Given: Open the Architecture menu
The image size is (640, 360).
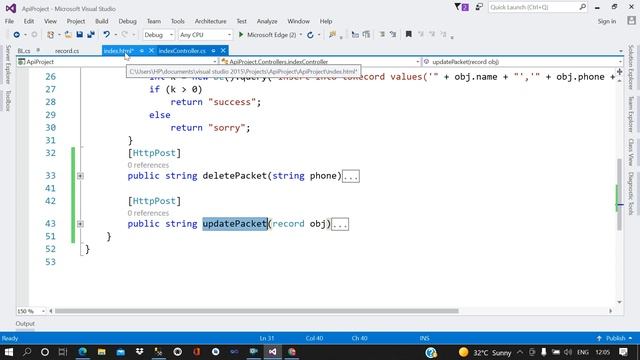Looking at the screenshot, I should pos(210,21).
